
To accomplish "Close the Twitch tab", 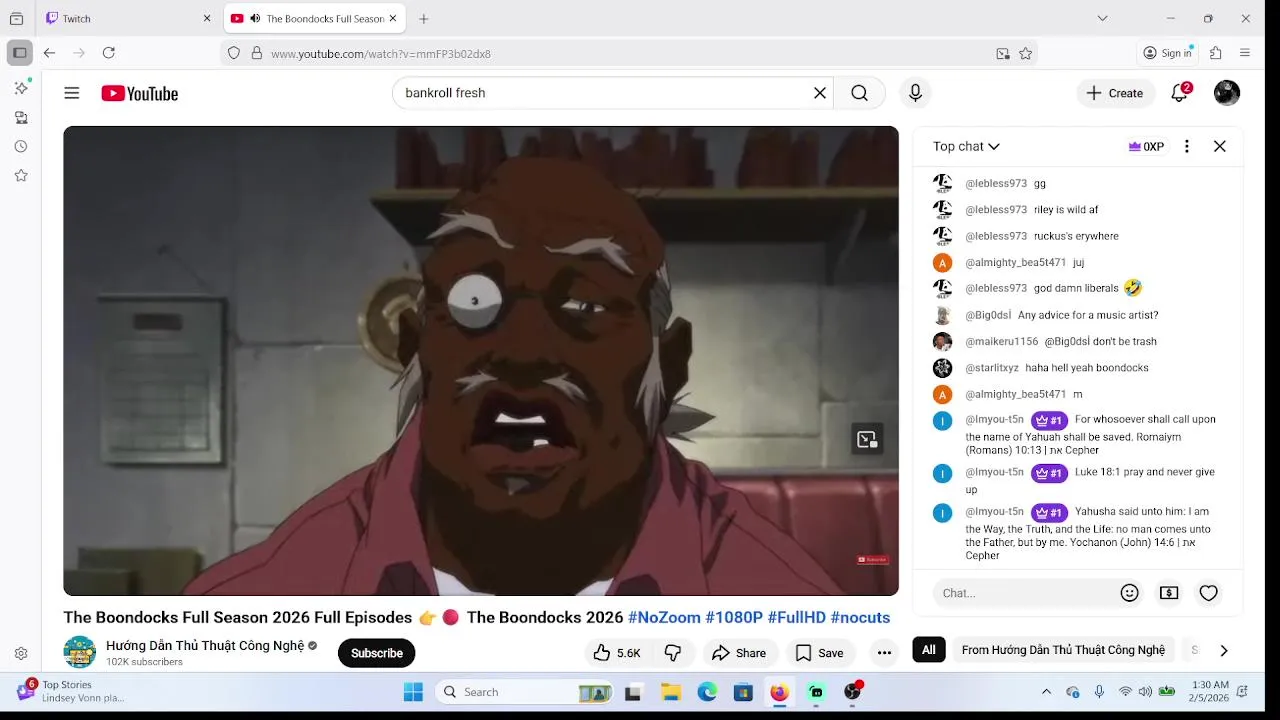I will [207, 18].
